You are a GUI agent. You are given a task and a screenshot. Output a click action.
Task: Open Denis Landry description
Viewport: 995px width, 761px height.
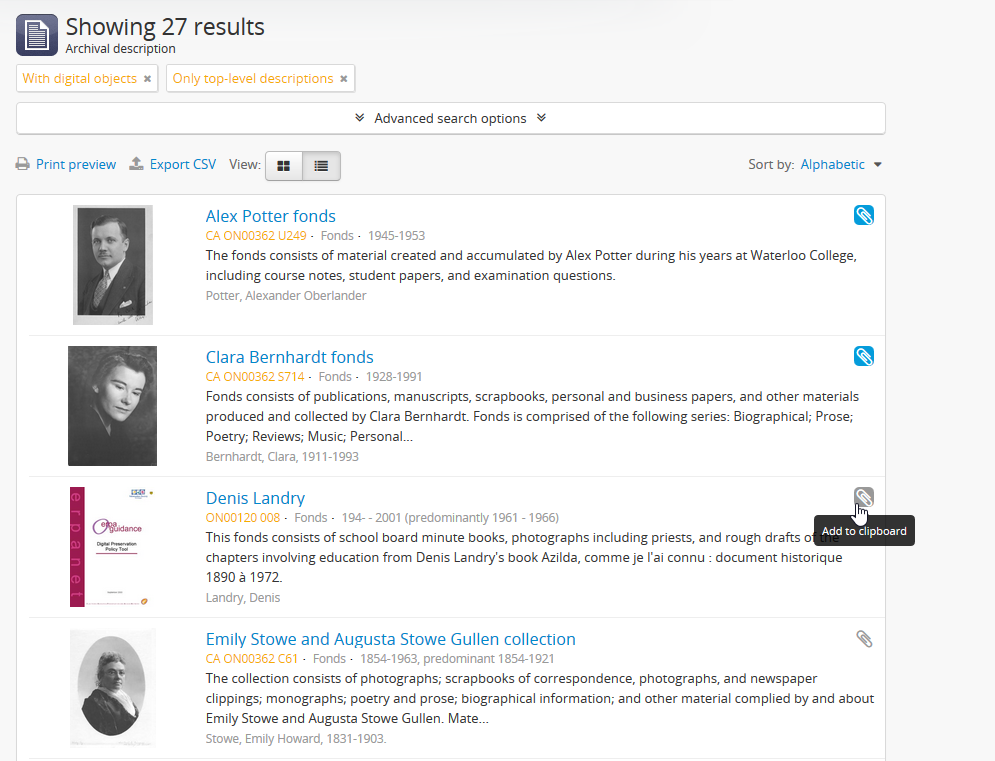[x=255, y=498]
